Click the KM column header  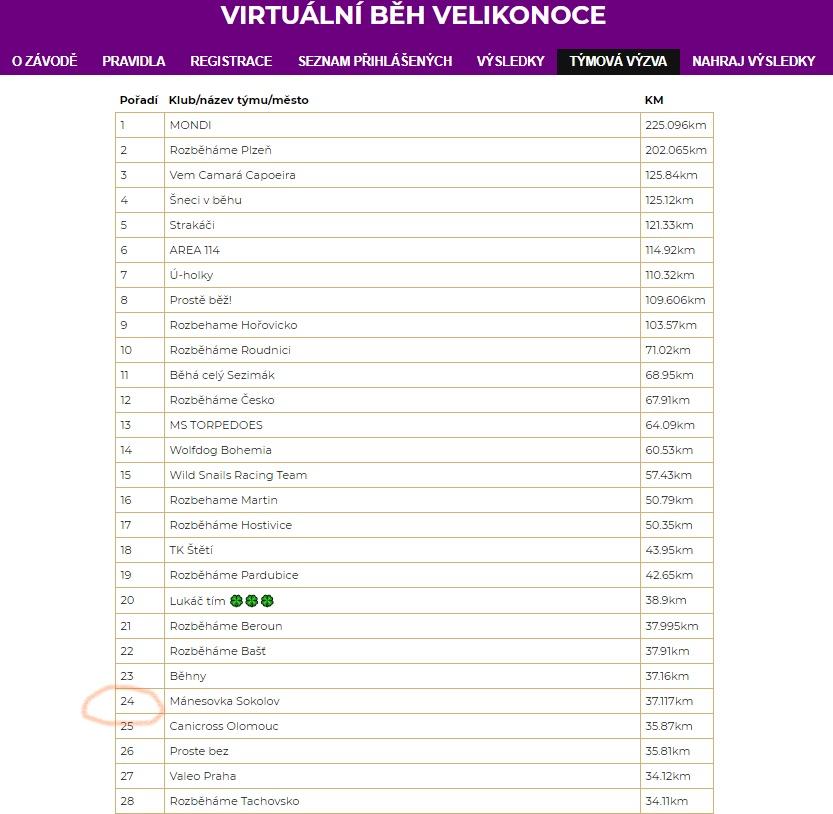click(x=654, y=100)
